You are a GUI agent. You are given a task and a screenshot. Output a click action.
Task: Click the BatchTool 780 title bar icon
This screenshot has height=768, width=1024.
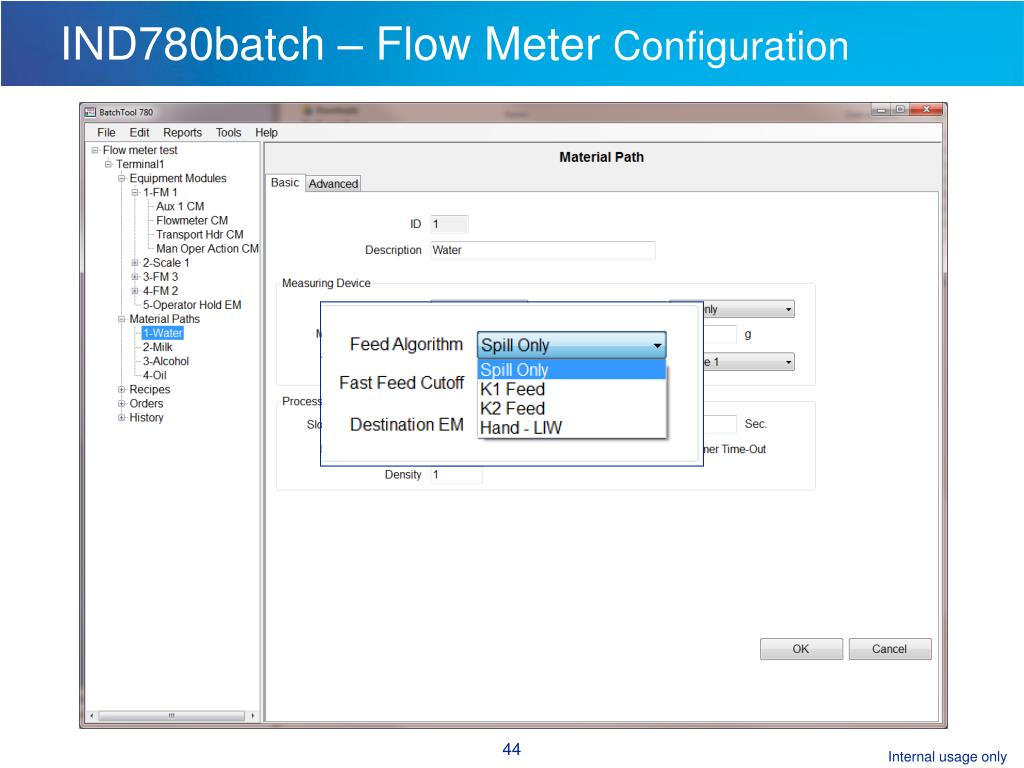(90, 112)
